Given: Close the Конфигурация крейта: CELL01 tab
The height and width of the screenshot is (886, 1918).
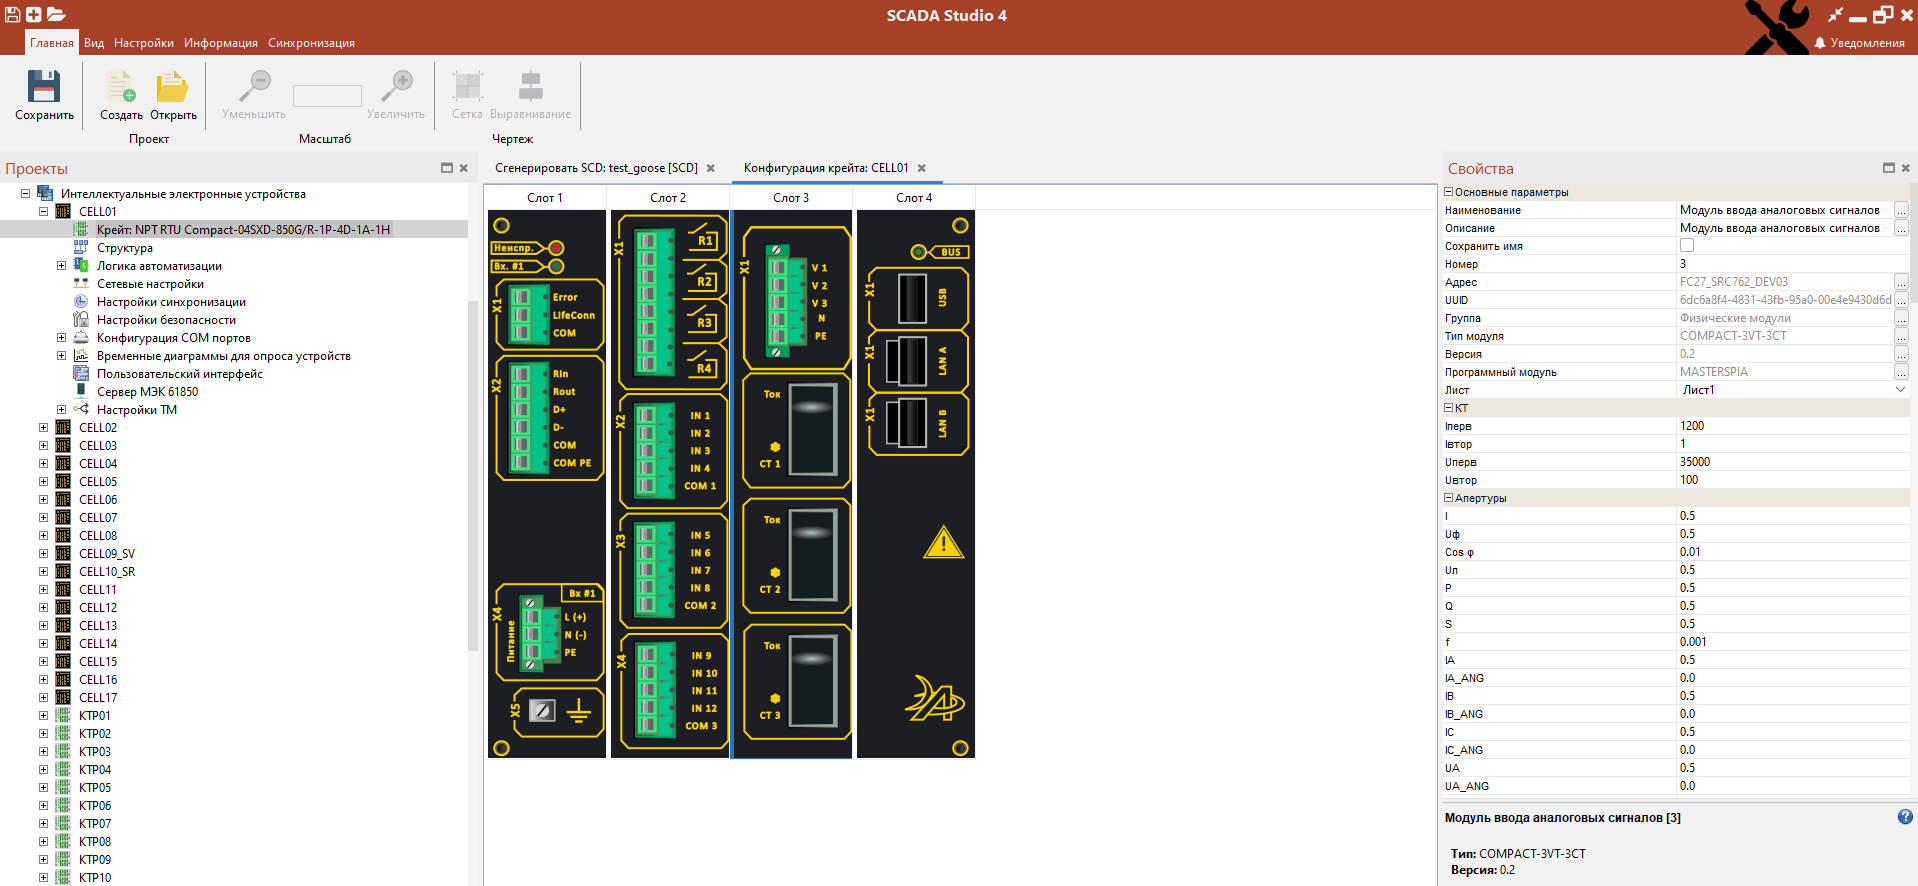Looking at the screenshot, I should point(922,168).
